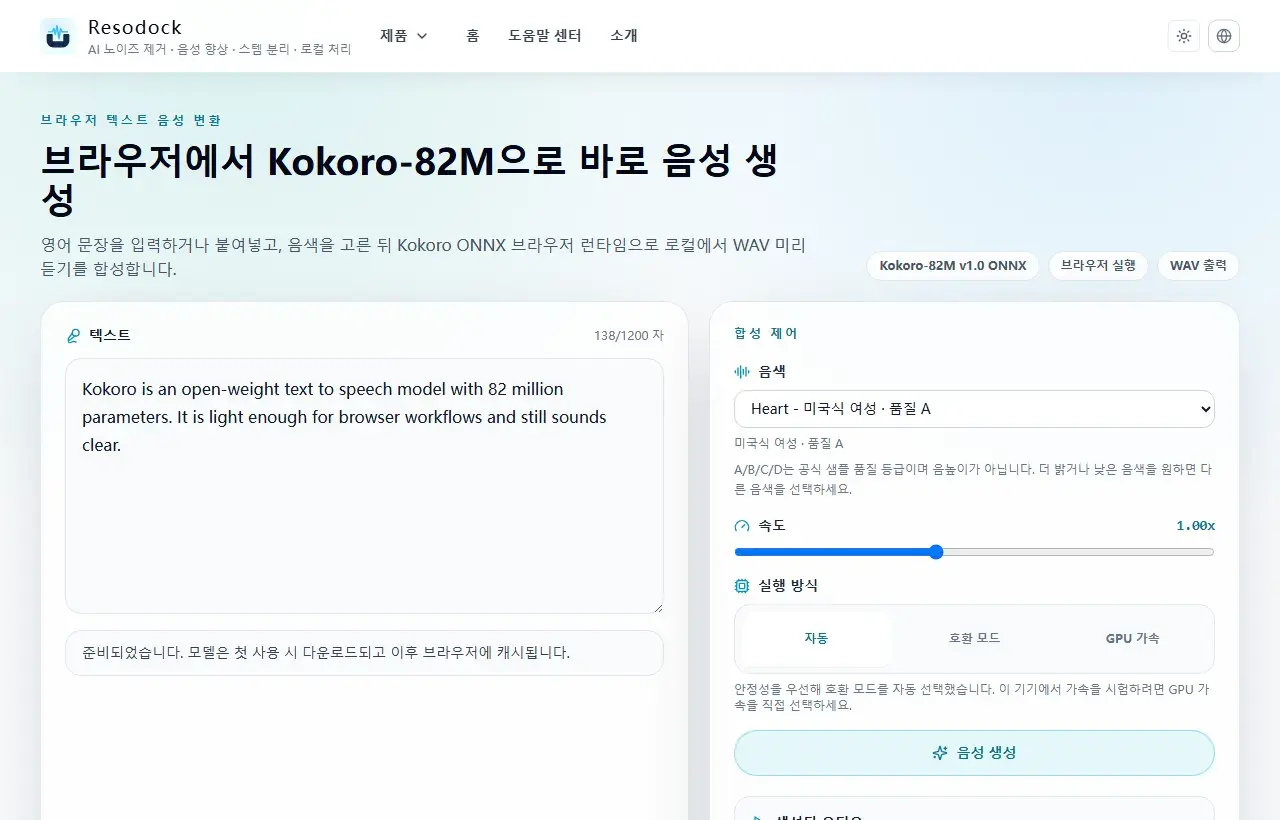Click the speed slider handle
The image size is (1280, 820).
936,552
